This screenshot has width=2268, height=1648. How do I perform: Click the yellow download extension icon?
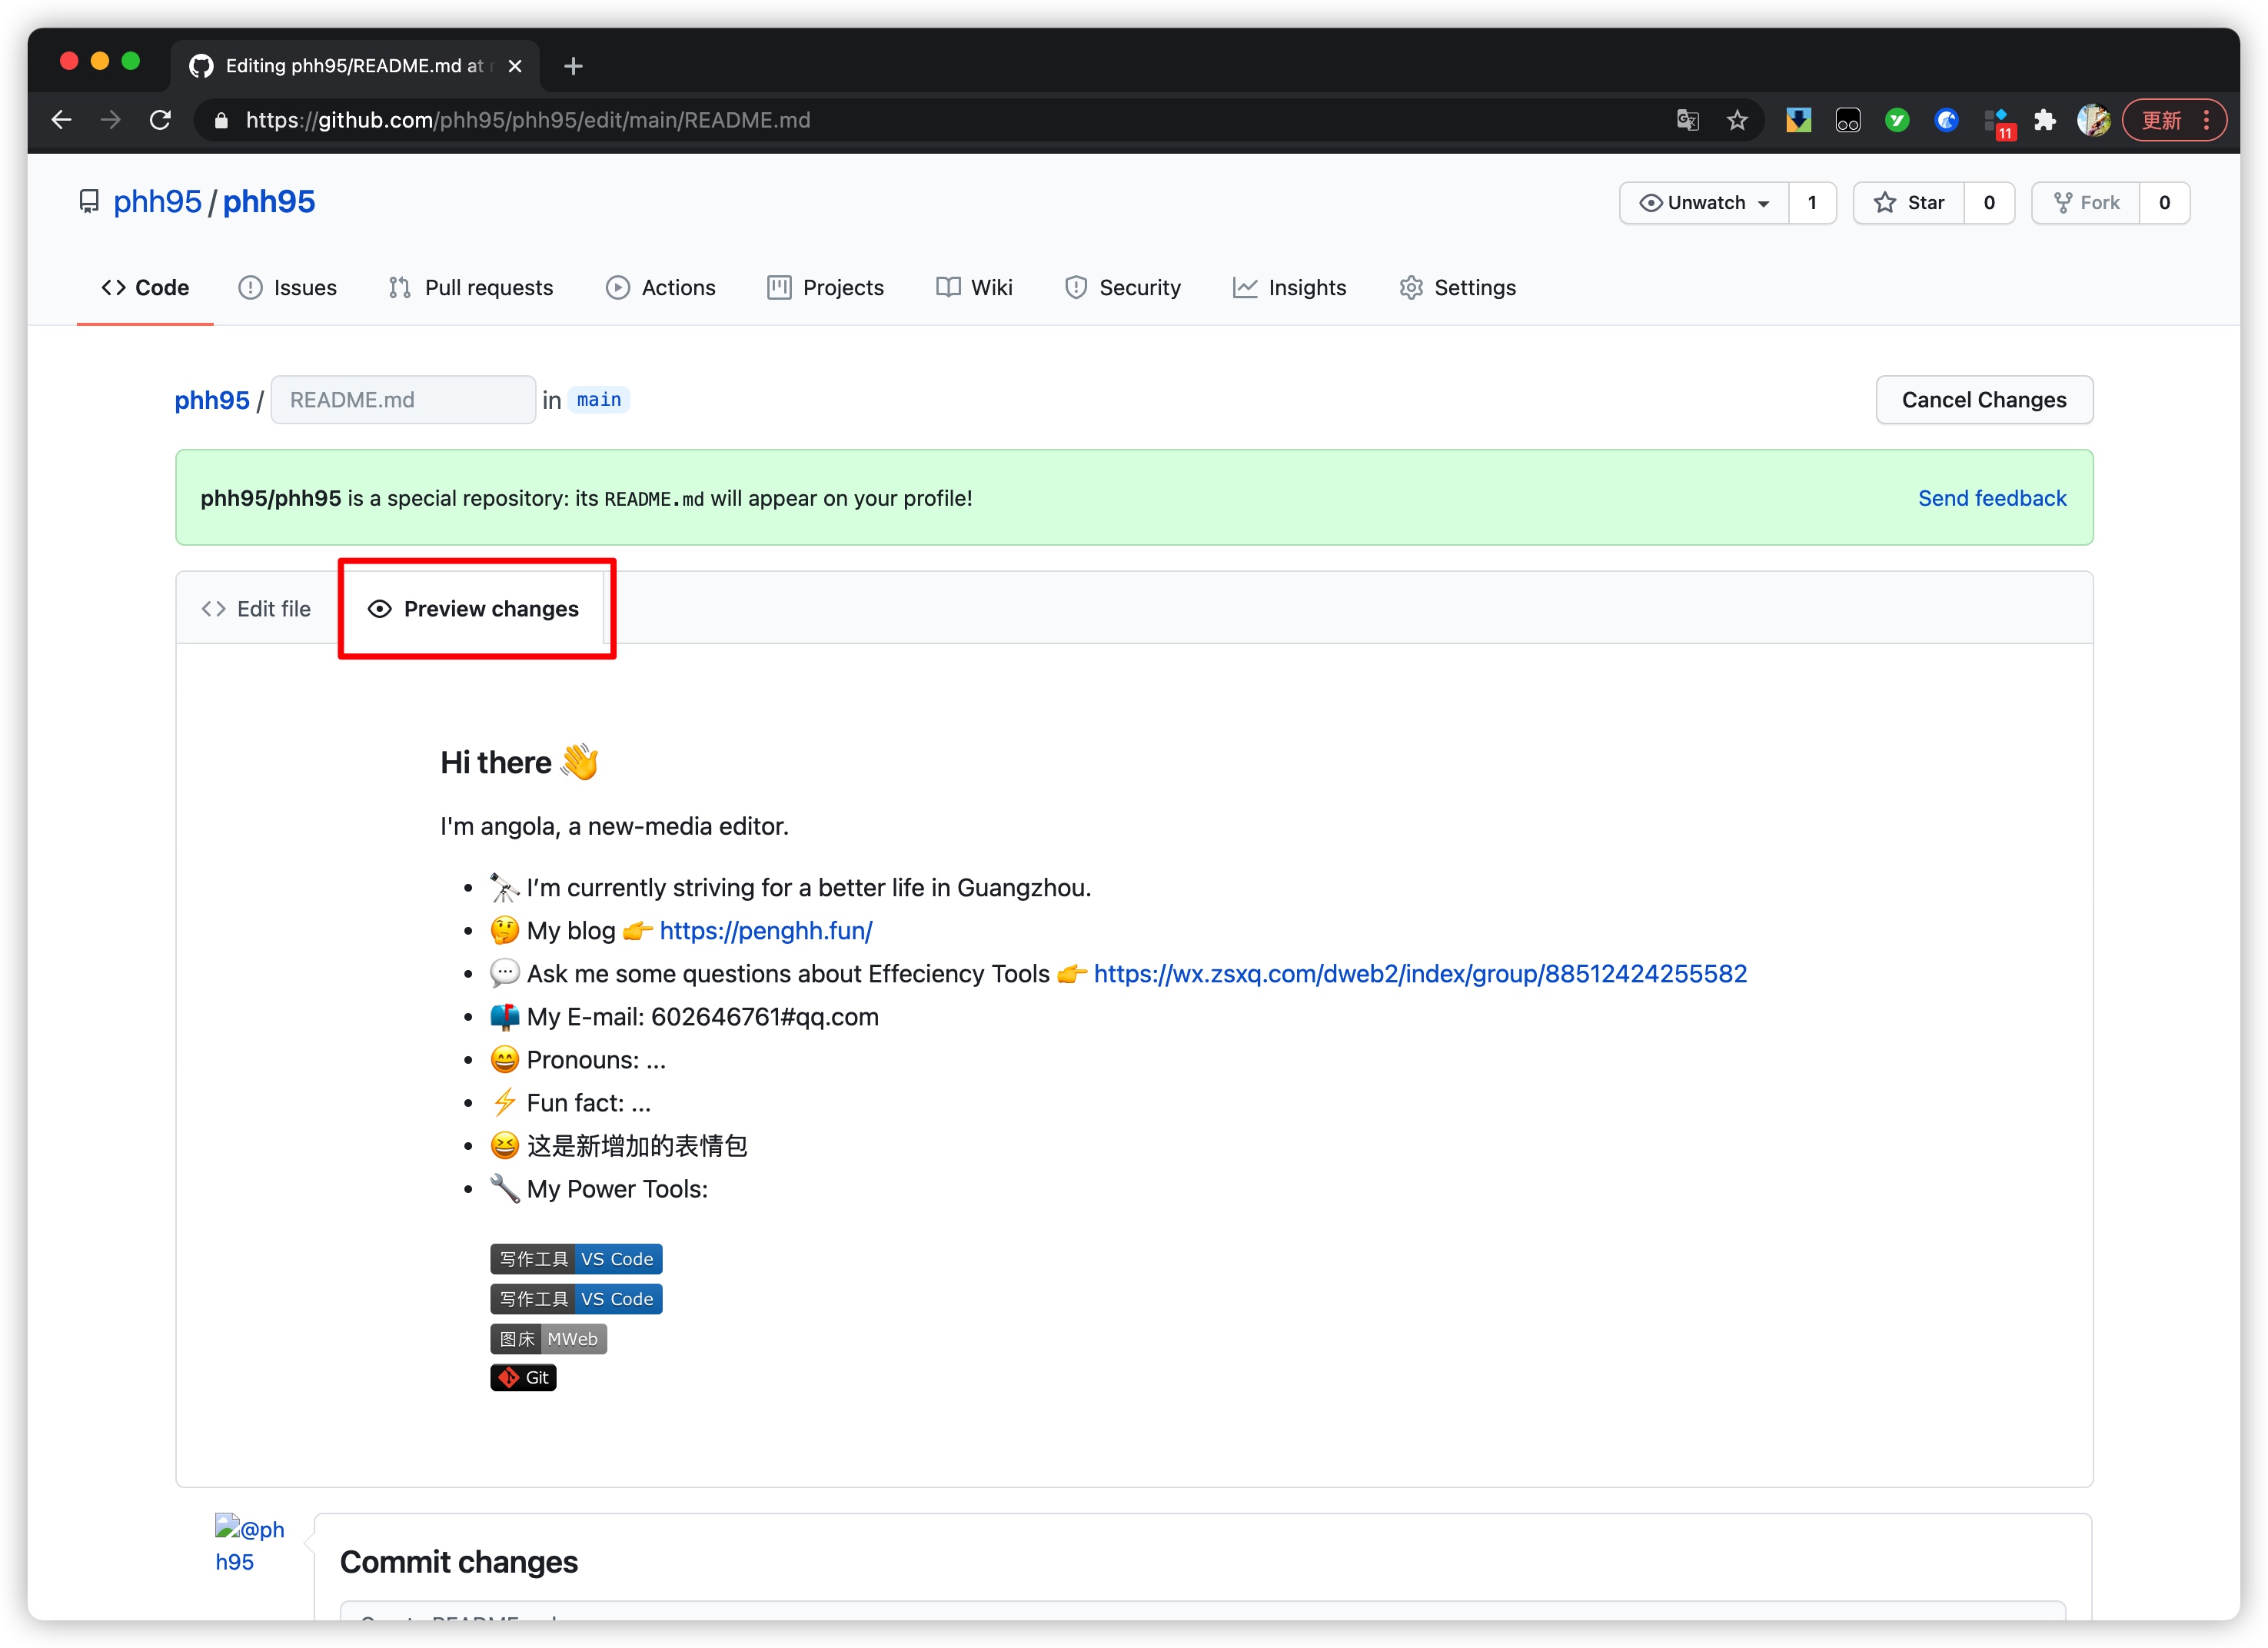coord(1798,120)
